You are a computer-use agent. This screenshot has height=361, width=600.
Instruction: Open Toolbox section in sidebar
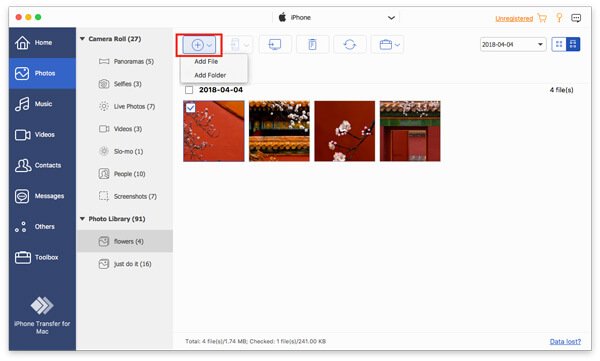point(42,257)
